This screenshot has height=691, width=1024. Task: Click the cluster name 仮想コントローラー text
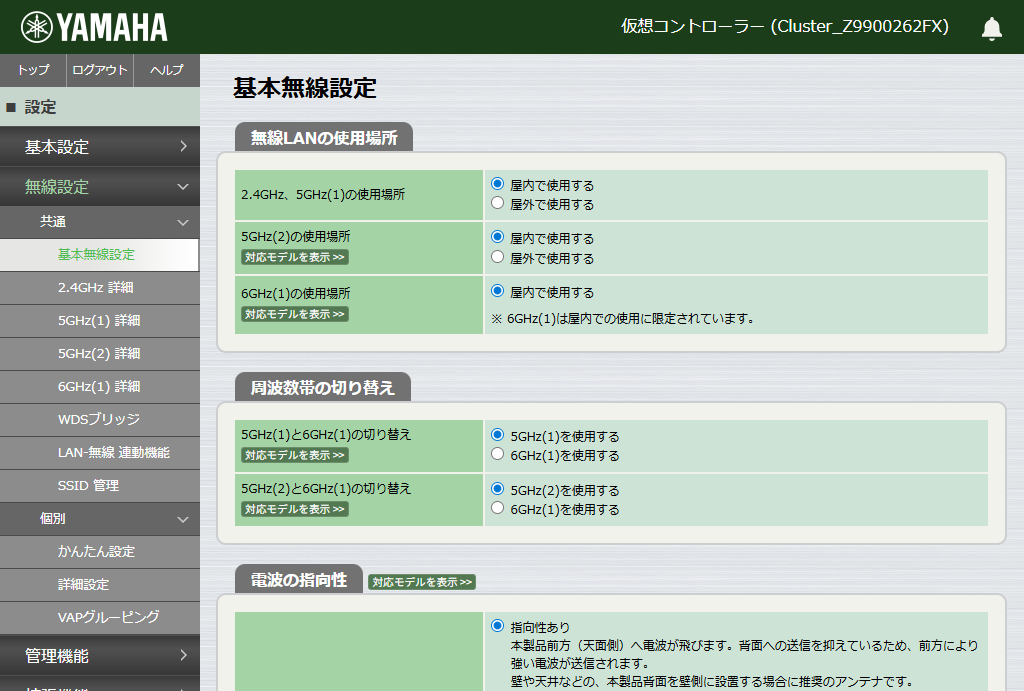[784, 27]
